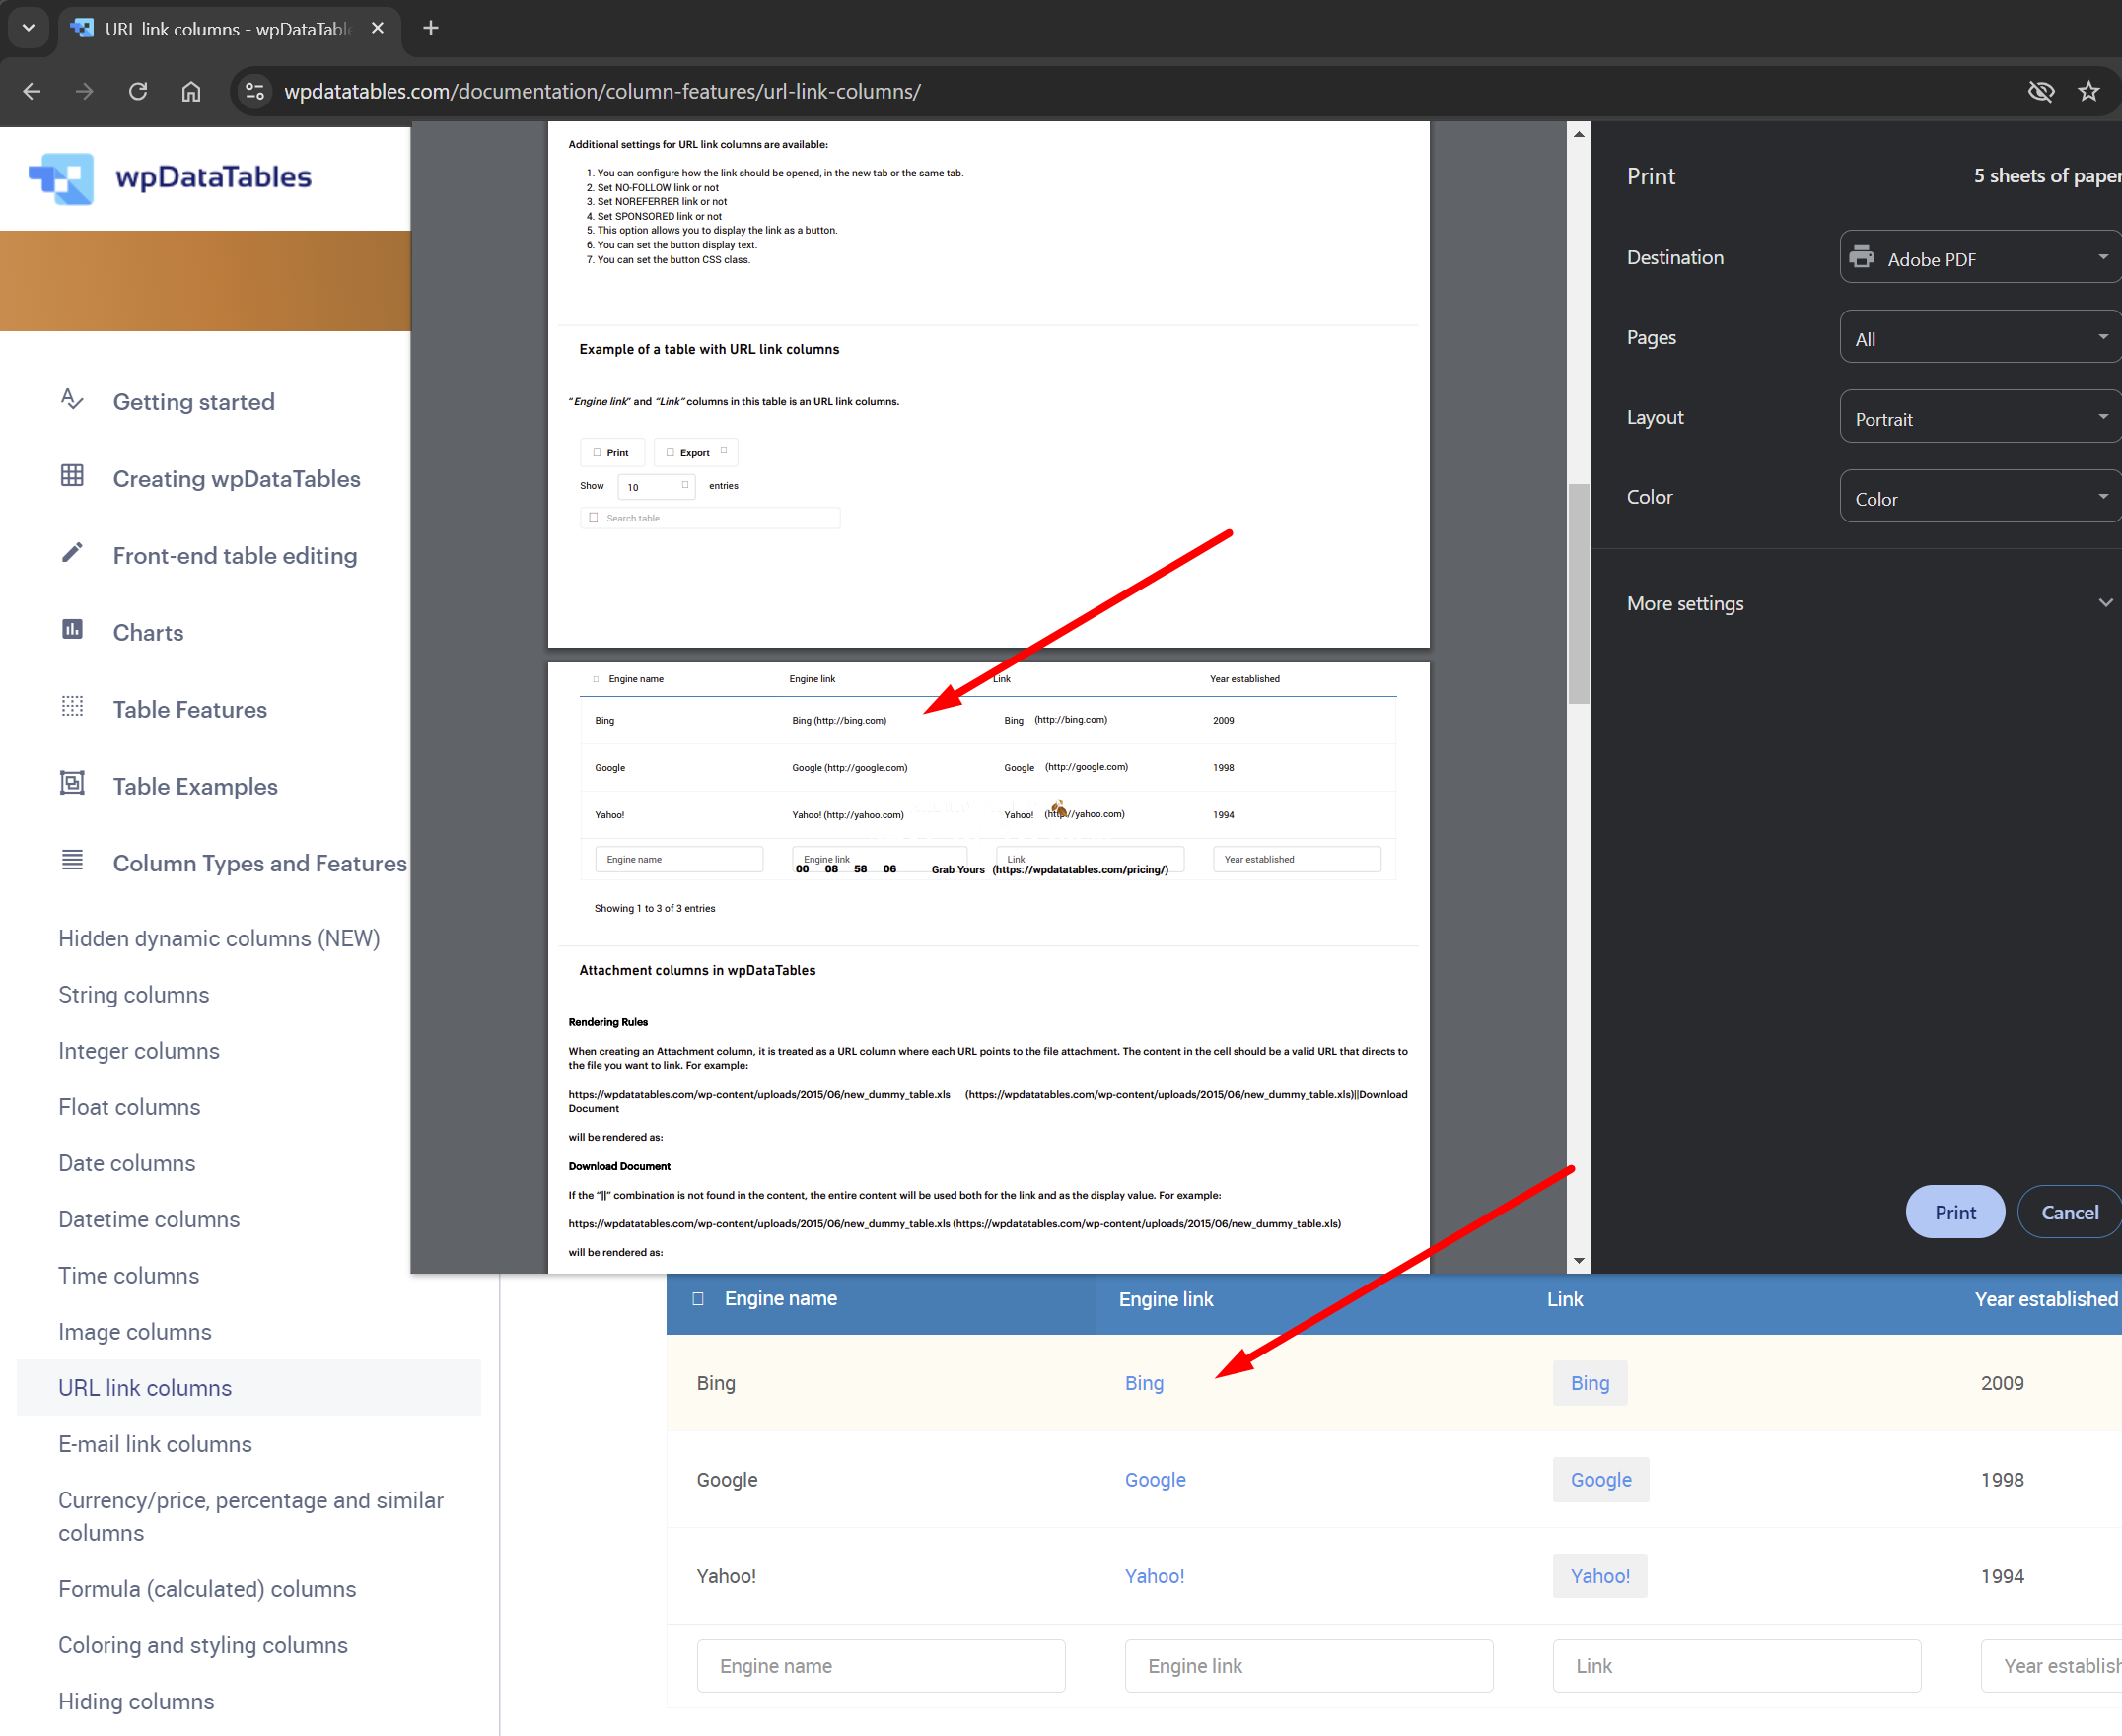Image resolution: width=2122 pixels, height=1736 pixels.
Task: Click the print preview scrollbar thumb
Action: coord(1579,594)
